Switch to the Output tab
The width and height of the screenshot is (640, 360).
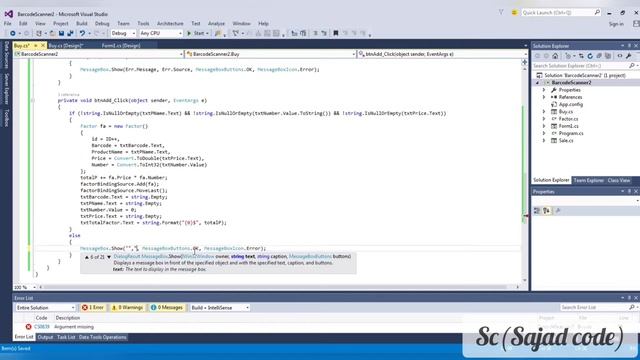(45, 337)
